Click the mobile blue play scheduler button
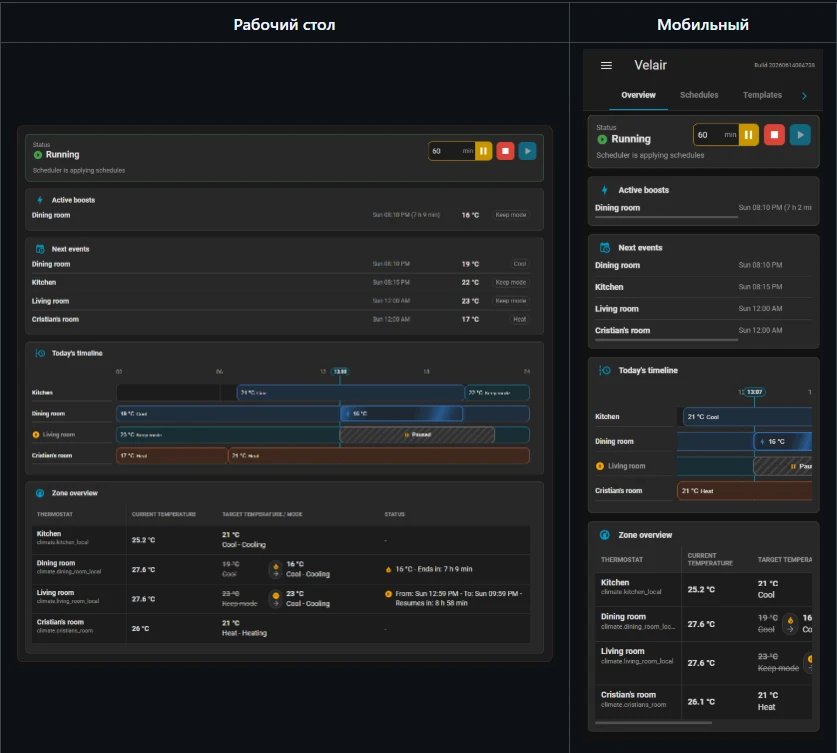 [800, 135]
